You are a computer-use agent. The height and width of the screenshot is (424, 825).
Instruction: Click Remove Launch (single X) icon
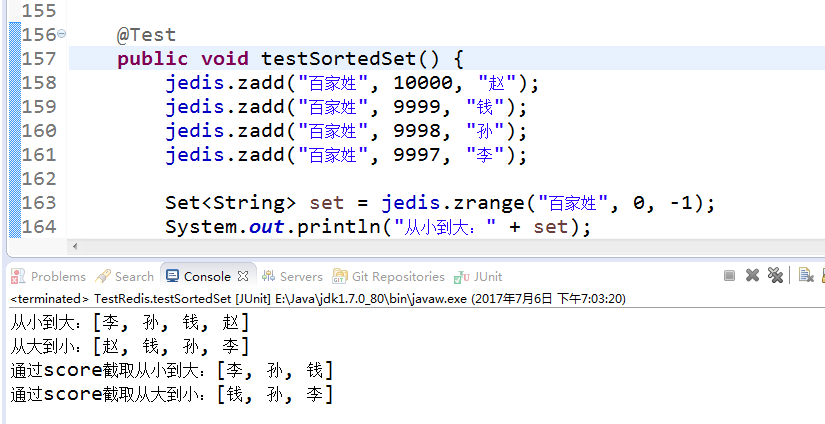click(x=752, y=275)
